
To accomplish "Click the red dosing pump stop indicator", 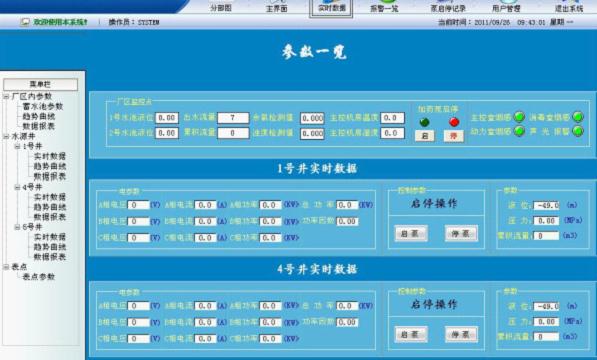I will pyautogui.click(x=454, y=122).
